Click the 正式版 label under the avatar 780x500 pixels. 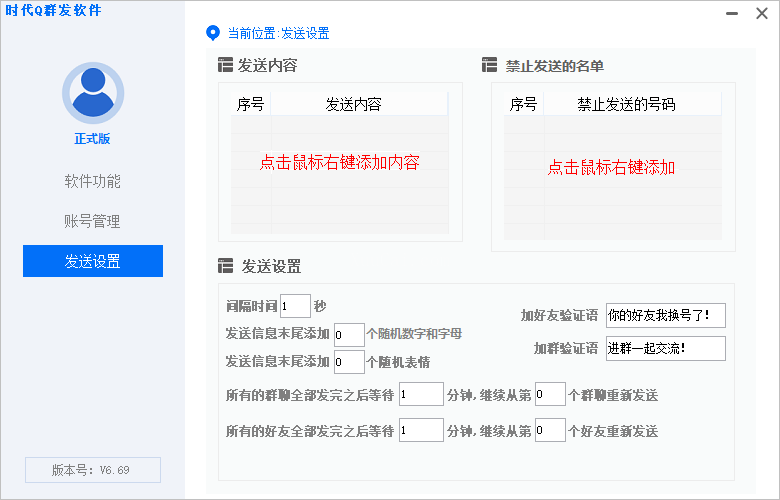pyautogui.click(x=92, y=139)
